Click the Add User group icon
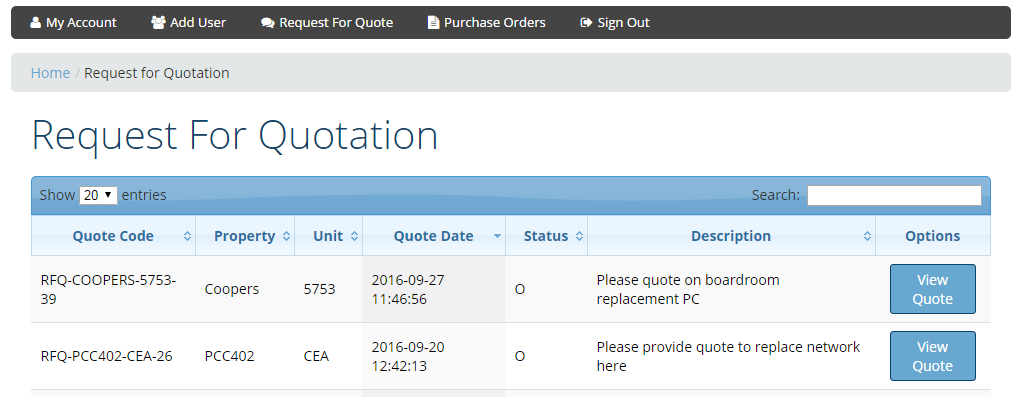 pyautogui.click(x=158, y=22)
